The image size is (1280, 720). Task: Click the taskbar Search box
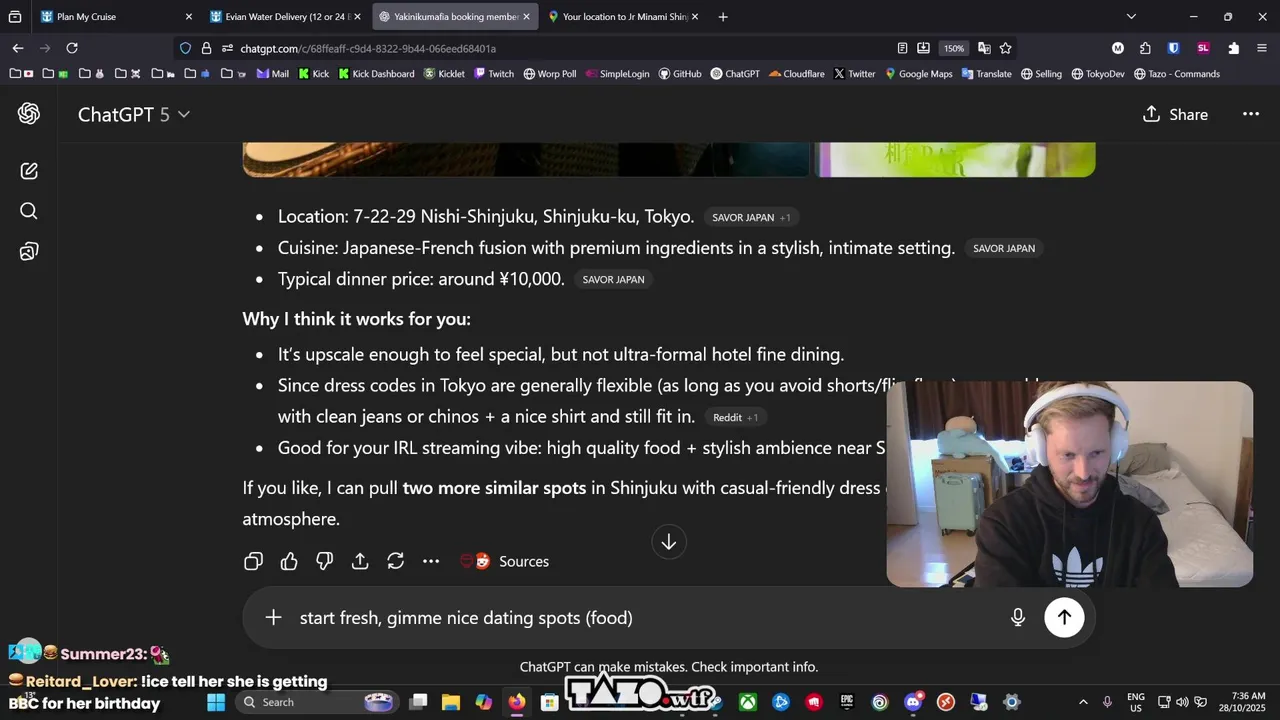(x=319, y=702)
